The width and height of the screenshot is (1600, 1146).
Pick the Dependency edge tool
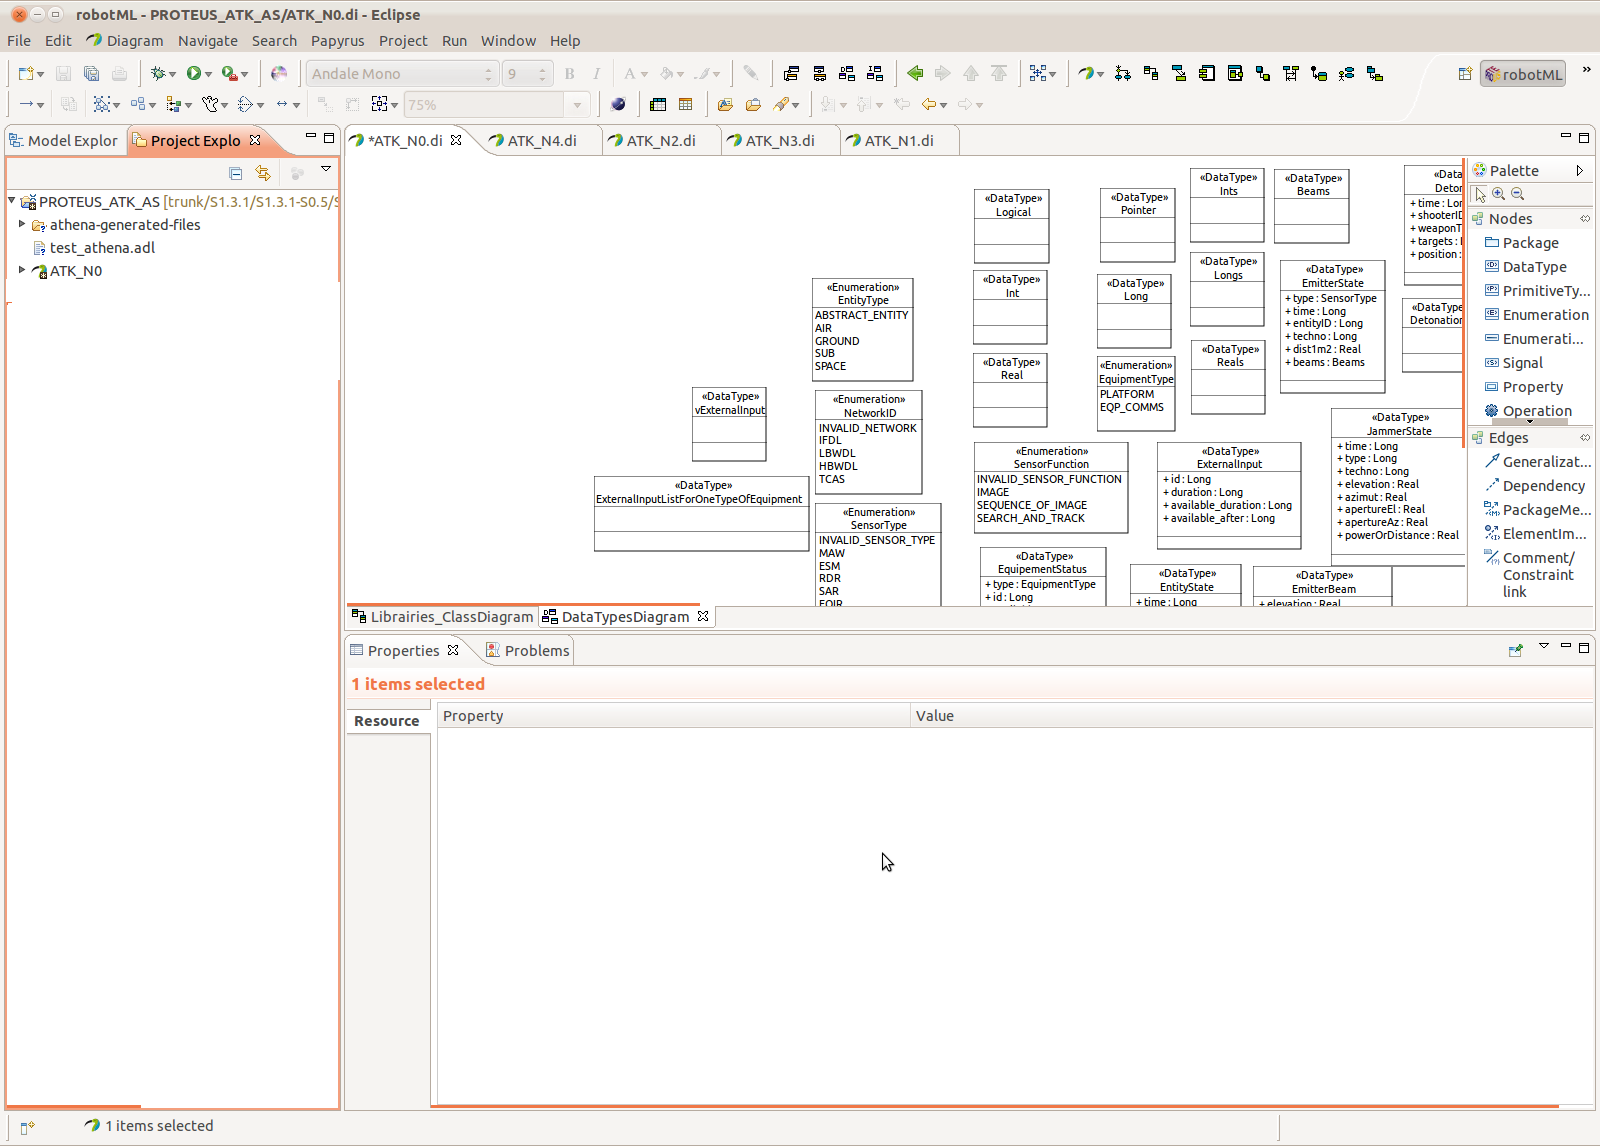click(x=1535, y=486)
